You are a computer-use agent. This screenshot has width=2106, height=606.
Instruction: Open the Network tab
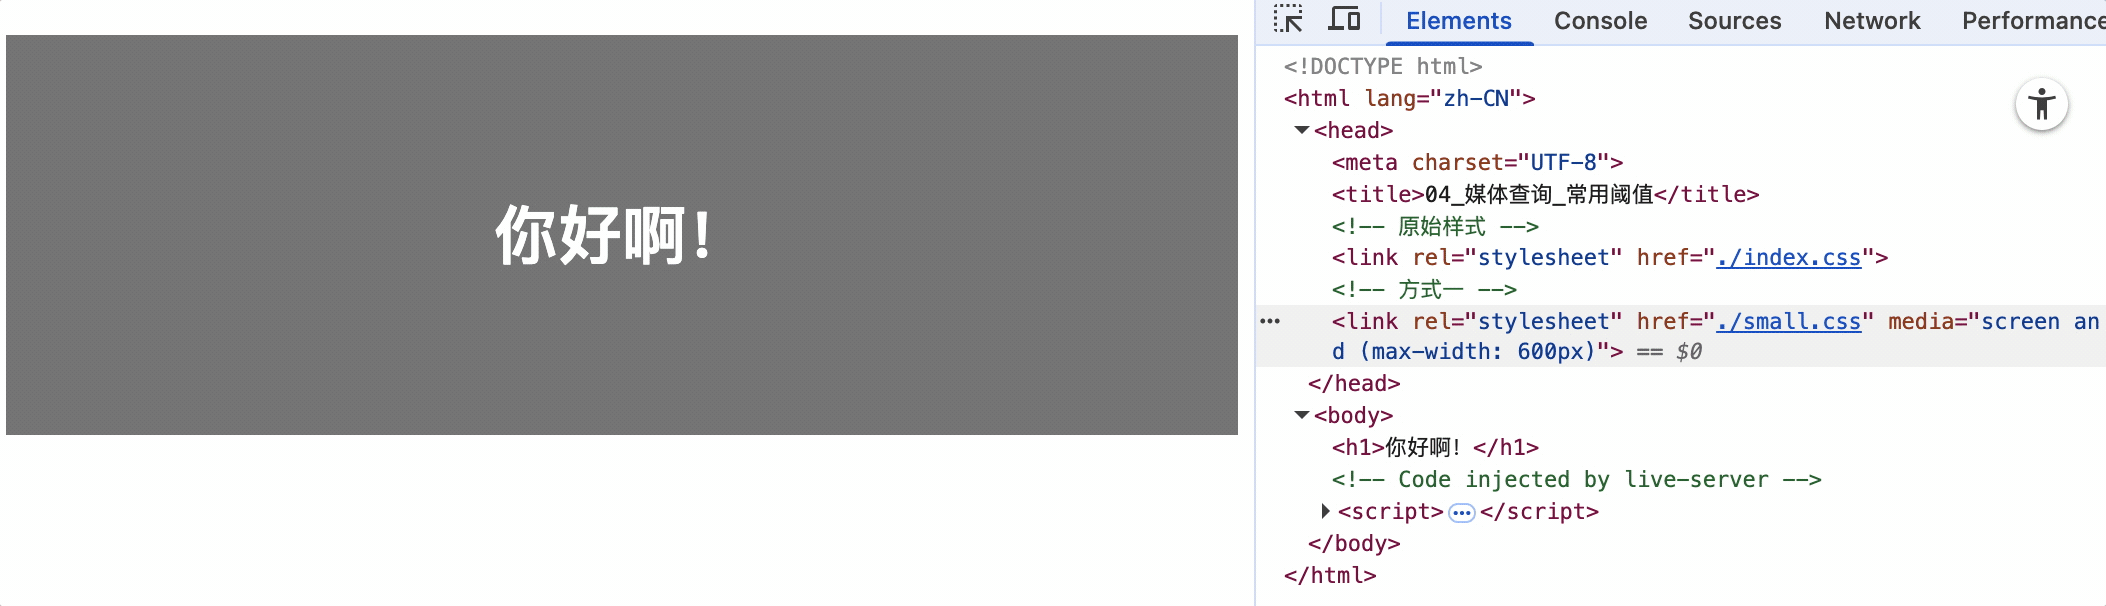point(1872,21)
